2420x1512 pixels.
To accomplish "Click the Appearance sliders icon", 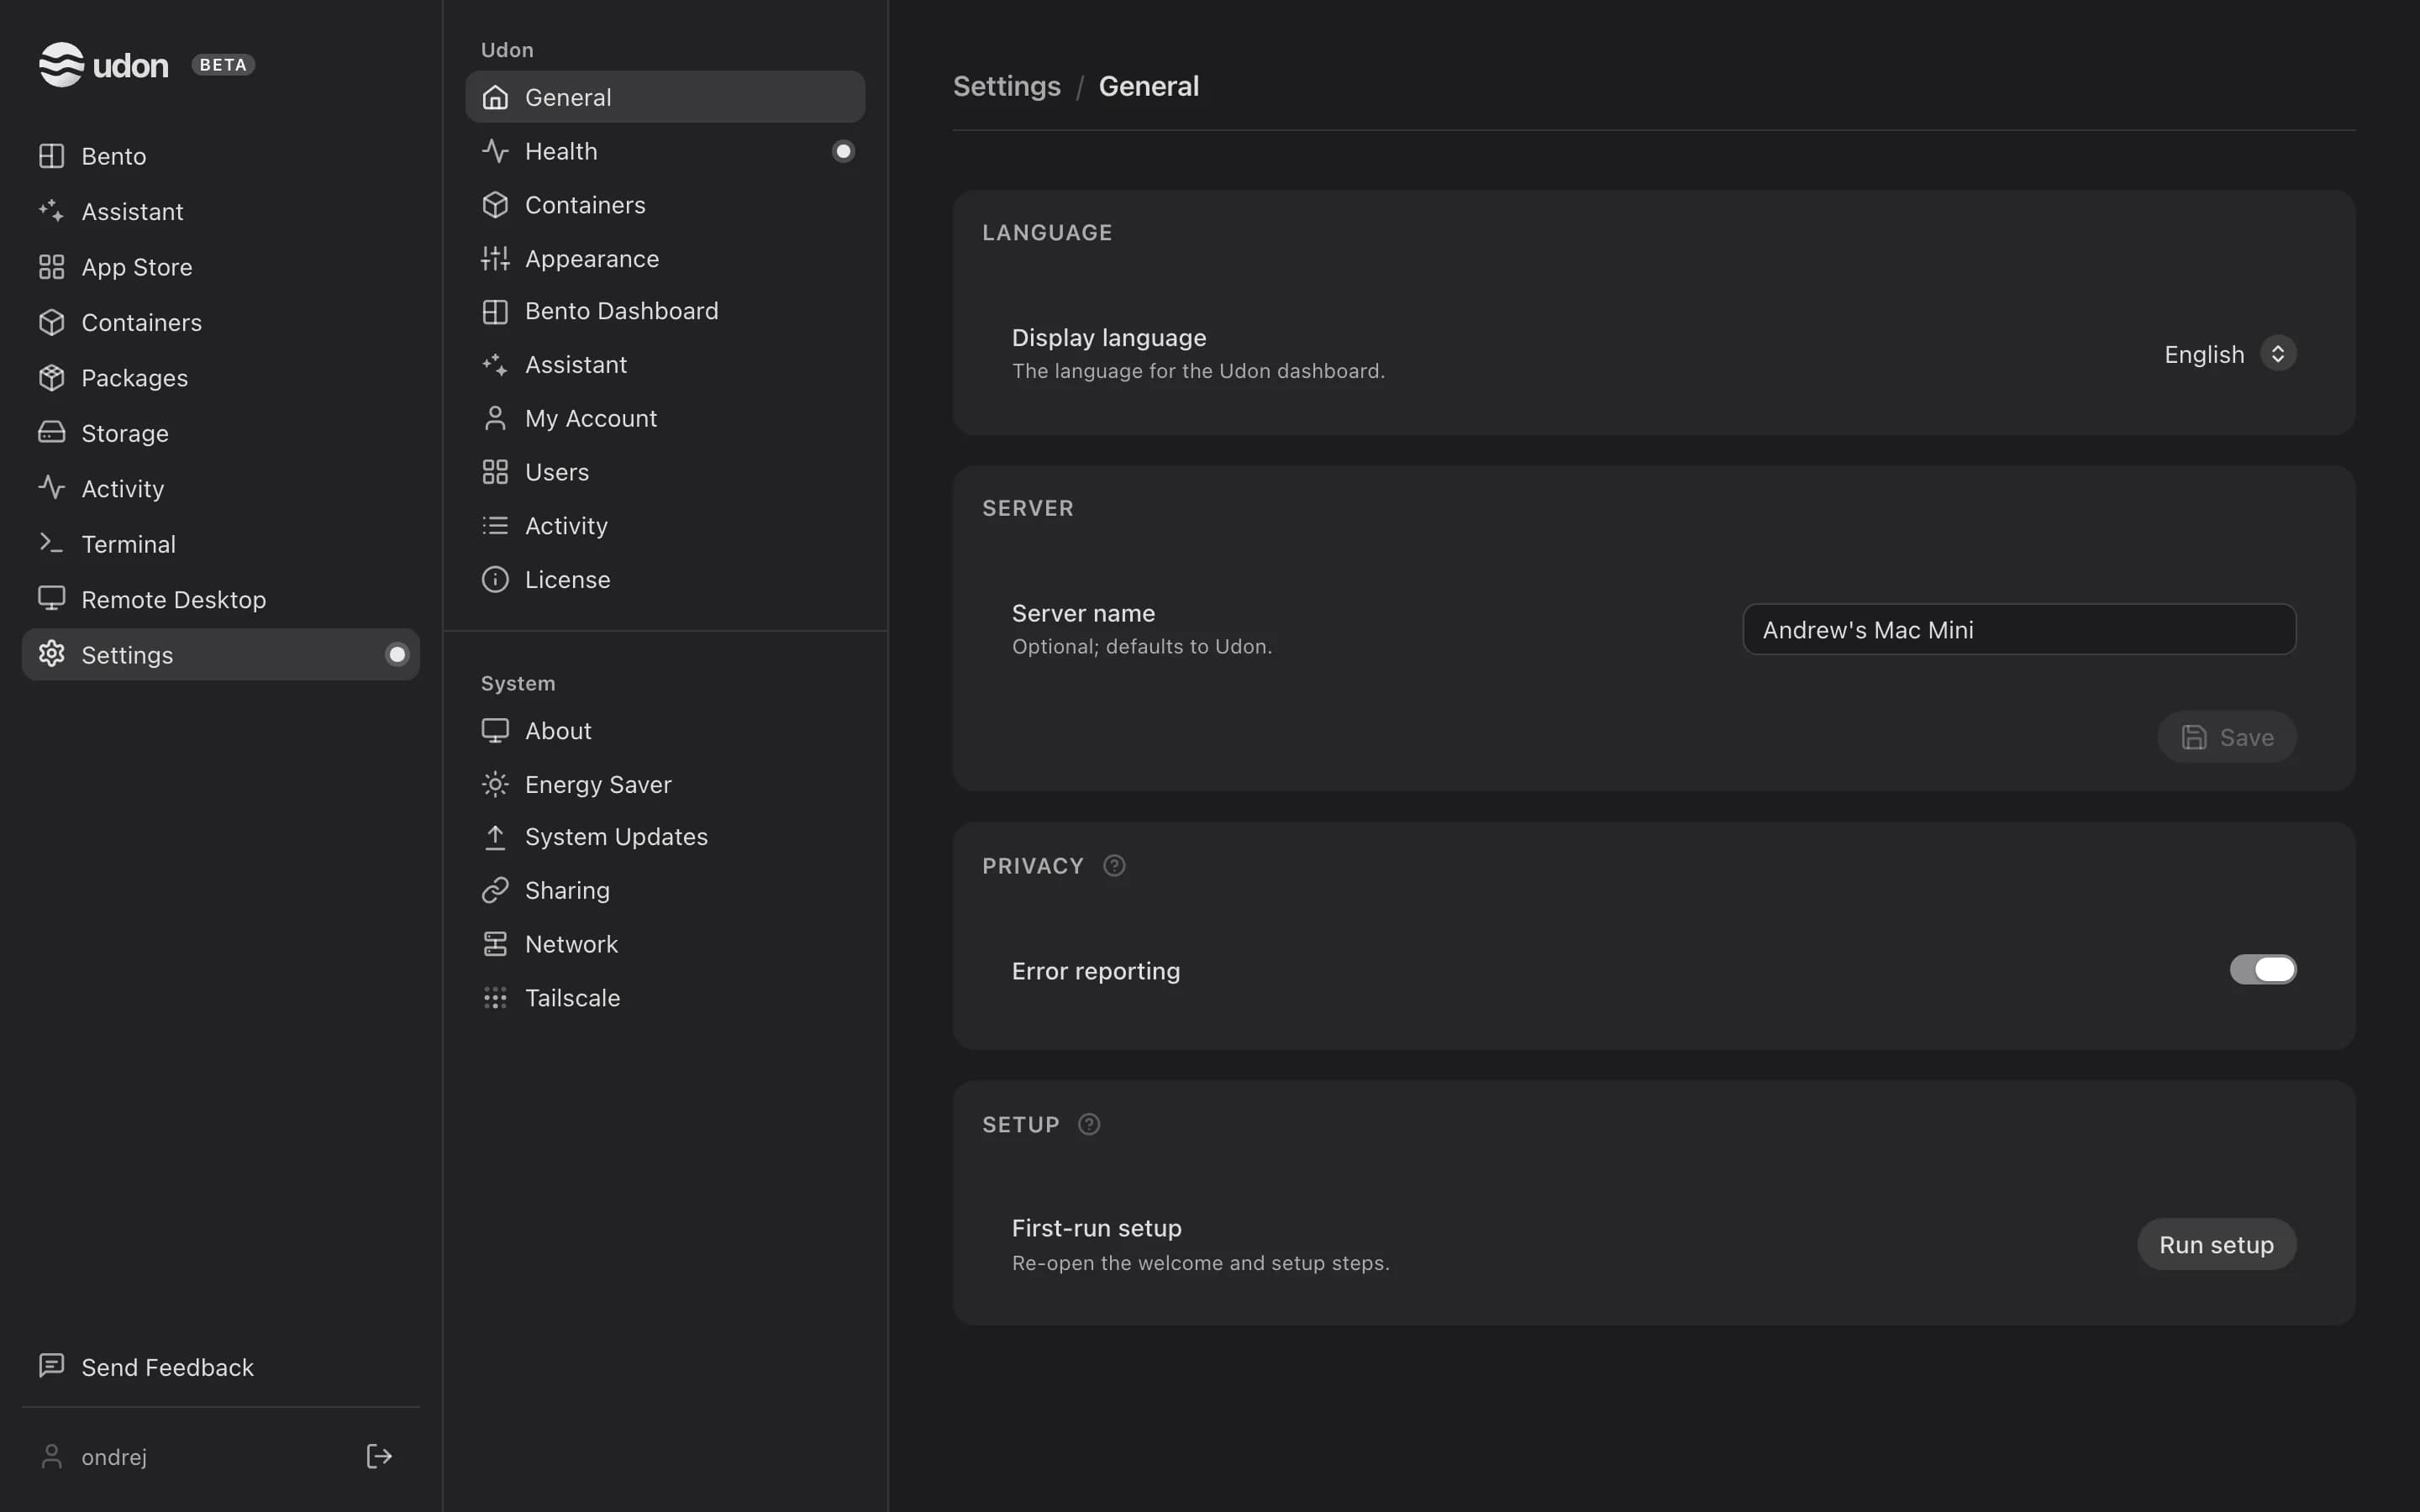I will (495, 258).
